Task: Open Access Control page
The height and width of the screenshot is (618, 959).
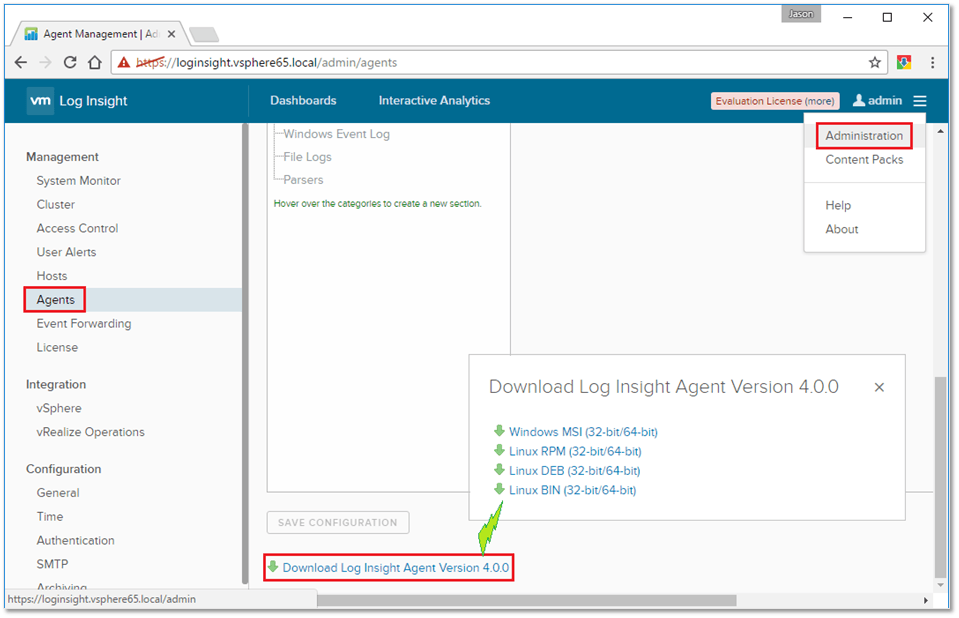Action: (77, 229)
